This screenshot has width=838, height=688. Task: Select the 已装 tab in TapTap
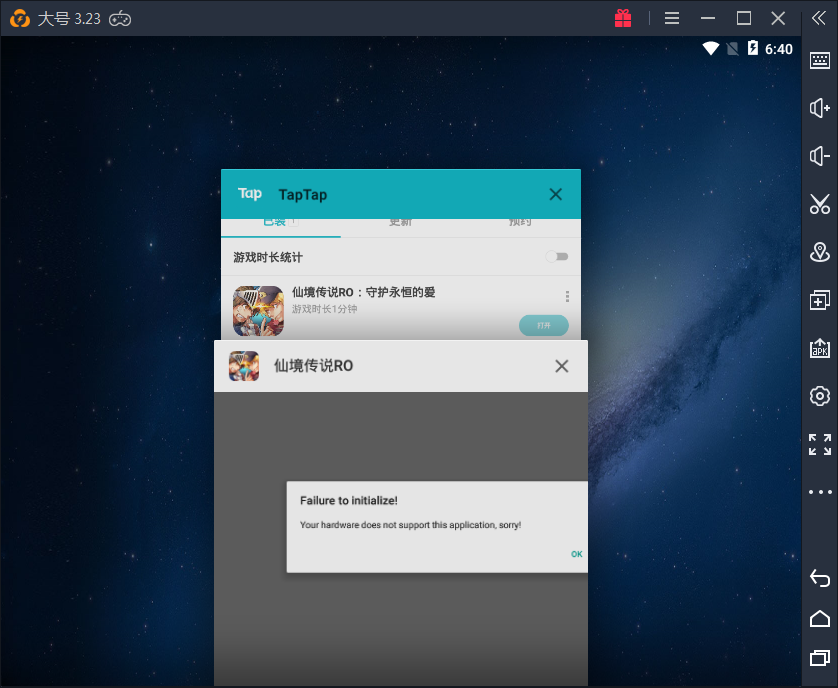[x=281, y=222]
